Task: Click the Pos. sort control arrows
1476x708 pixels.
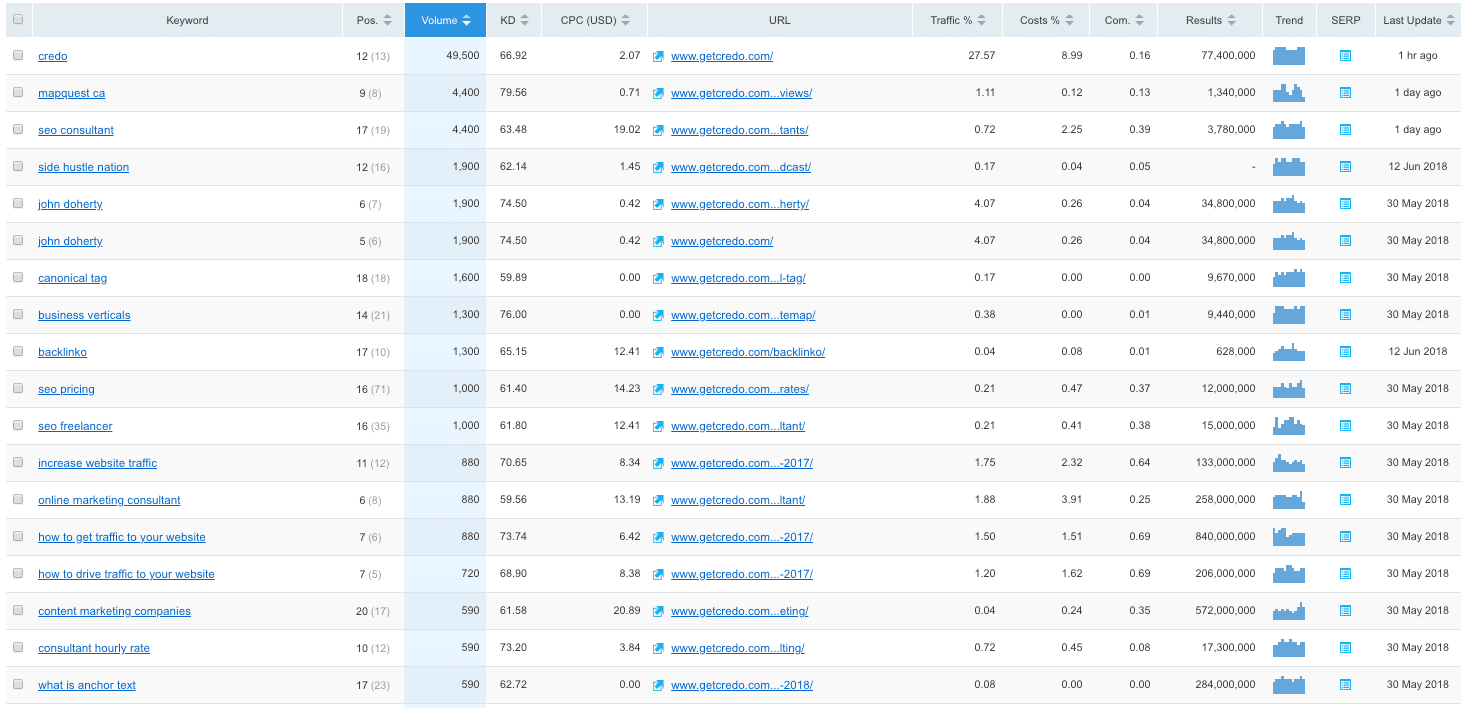Action: (387, 19)
